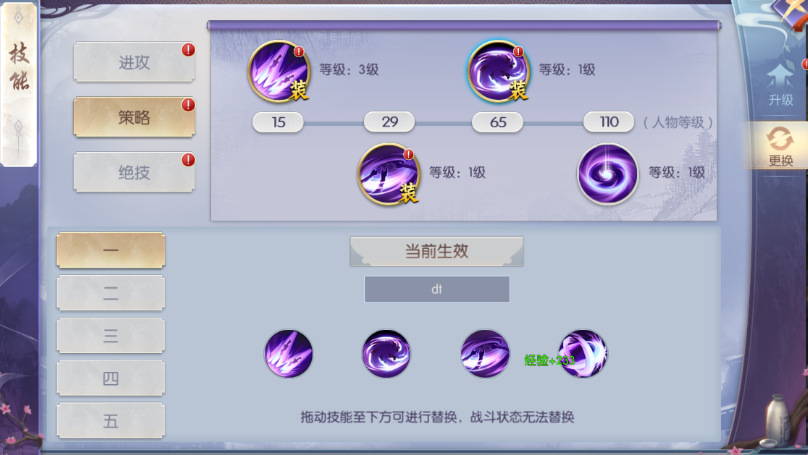
Task: Click the 当前生效 button
Action: [x=436, y=251]
